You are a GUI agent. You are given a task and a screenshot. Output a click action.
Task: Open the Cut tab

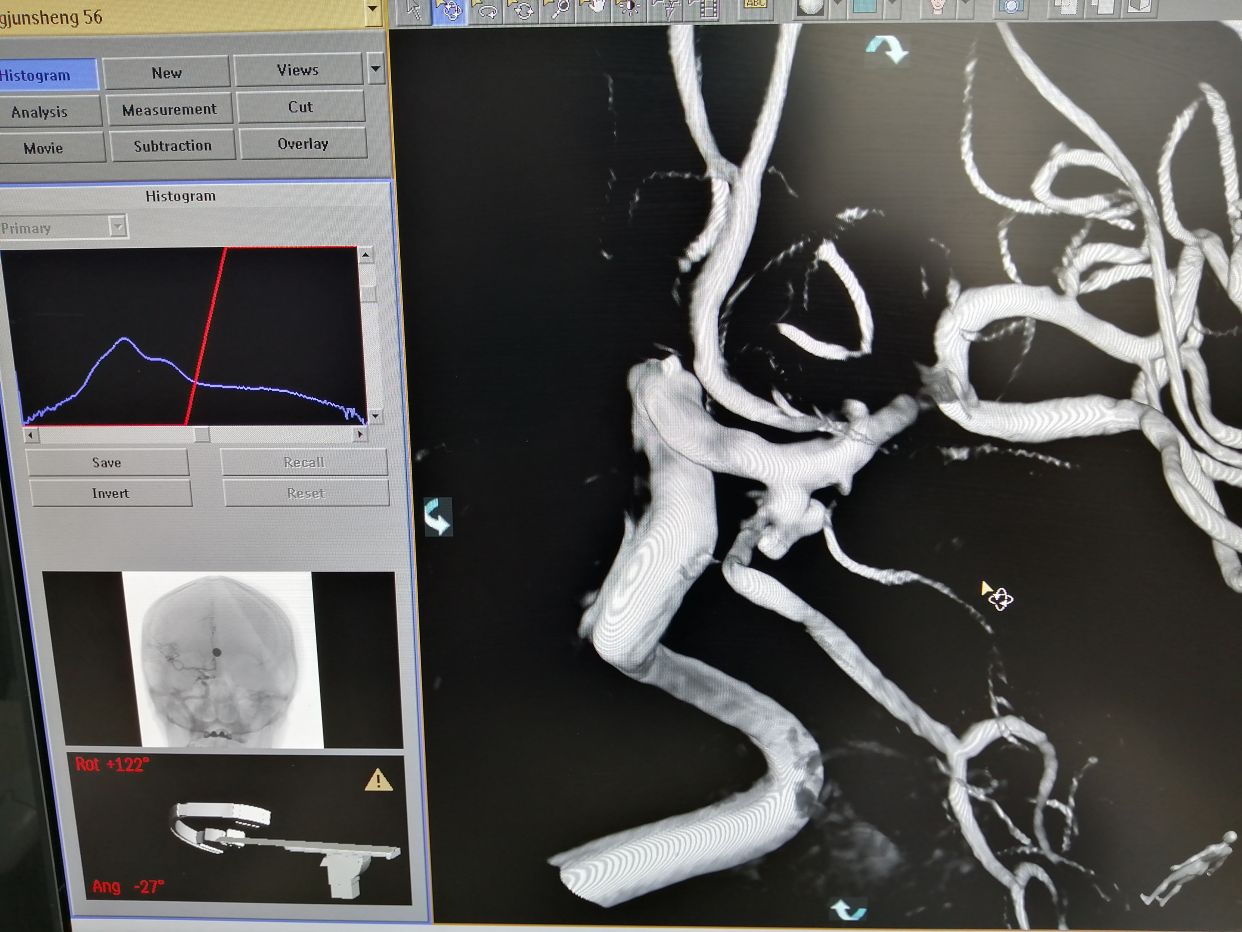(300, 106)
